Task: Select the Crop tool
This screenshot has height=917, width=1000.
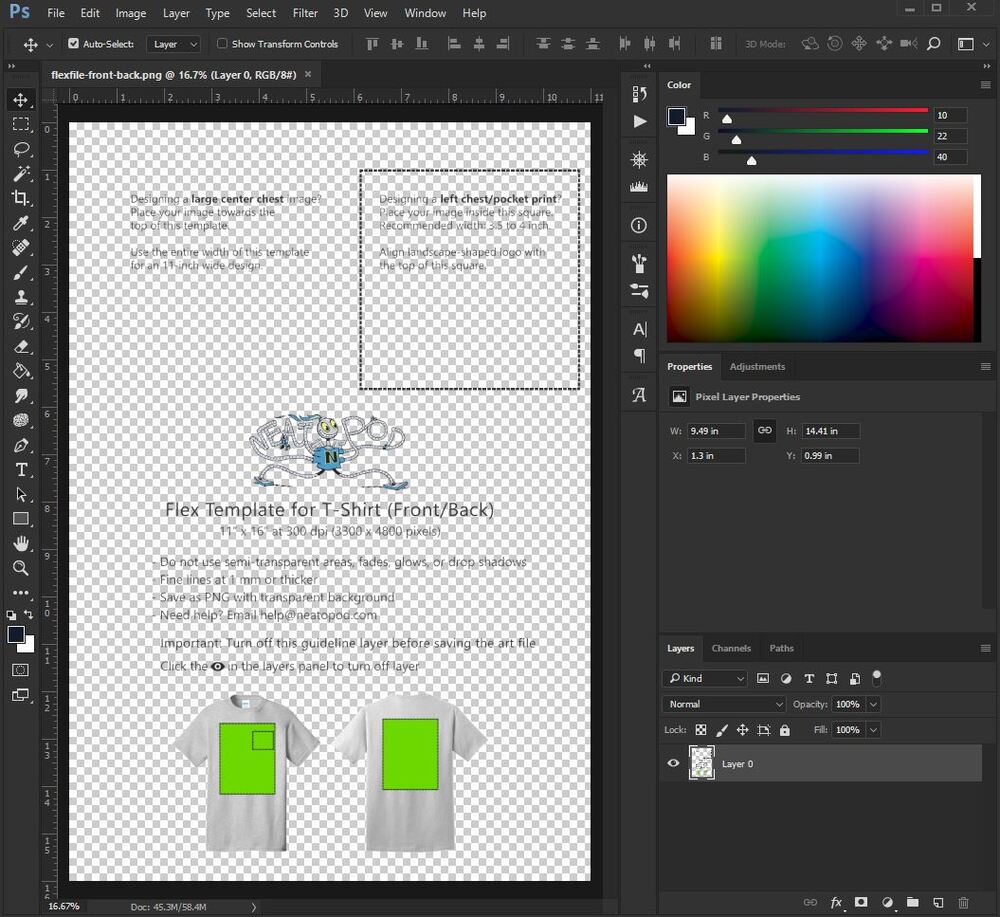Action: [20, 198]
